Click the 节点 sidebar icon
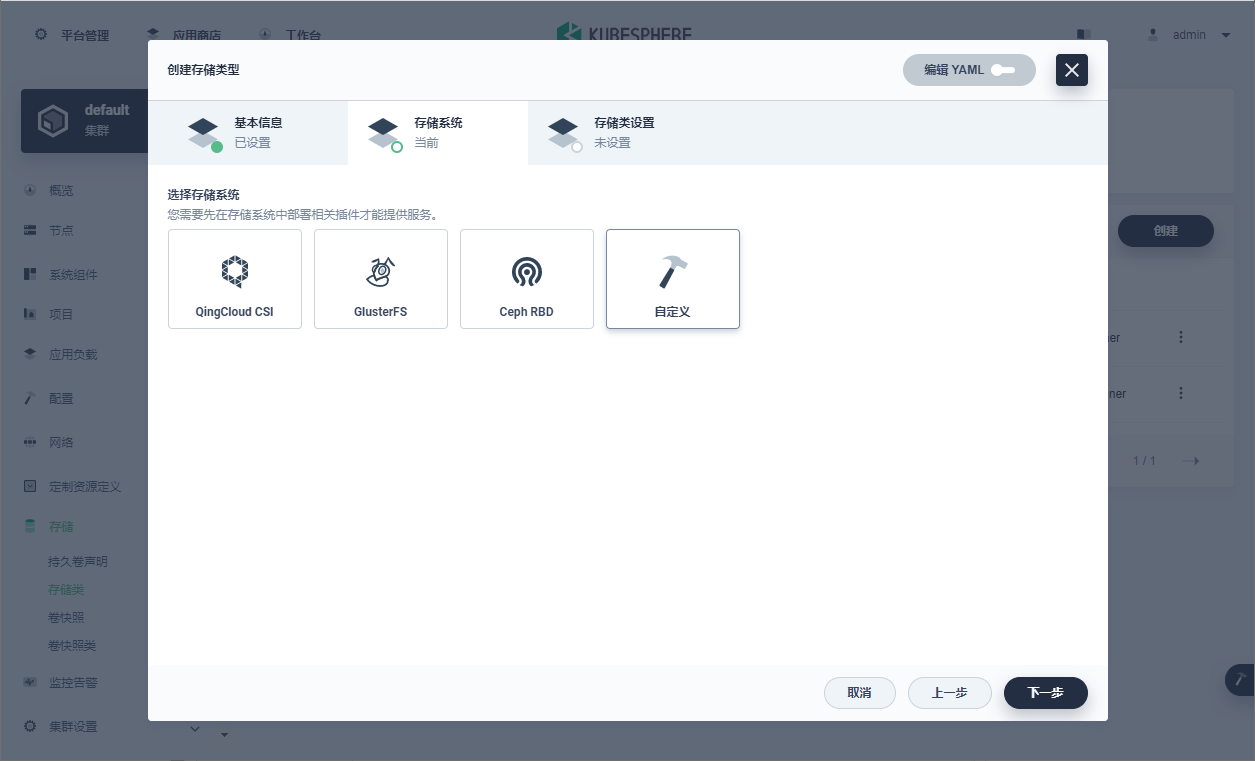Image resolution: width=1255 pixels, height=761 pixels. (x=30, y=230)
